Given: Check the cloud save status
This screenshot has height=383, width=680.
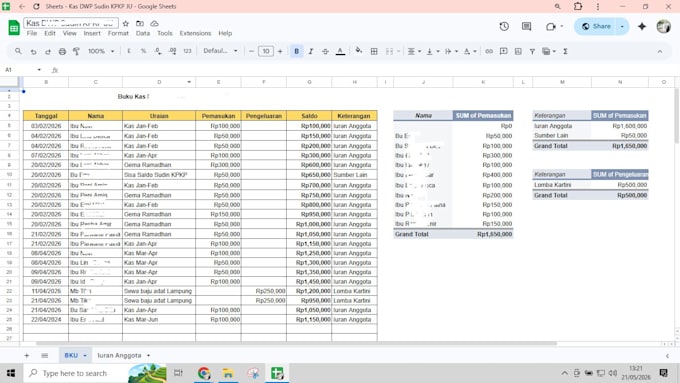Looking at the screenshot, I should (x=154, y=23).
